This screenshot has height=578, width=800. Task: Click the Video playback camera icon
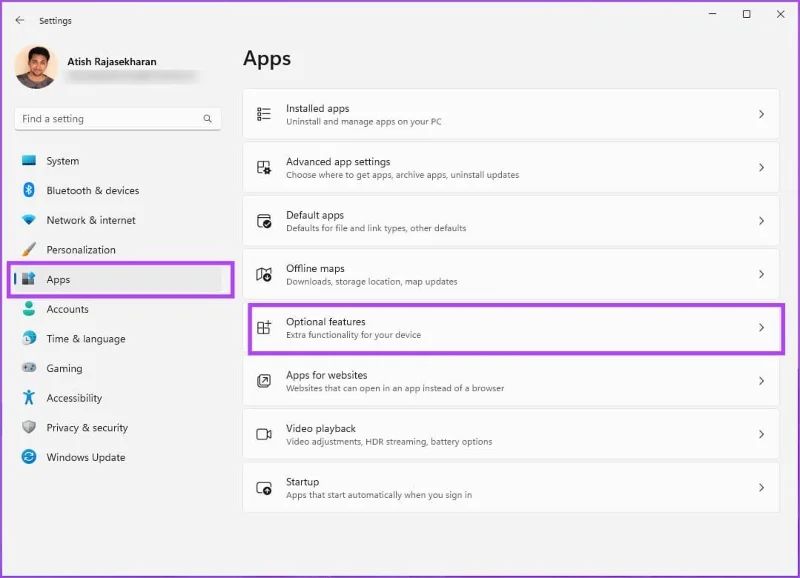click(264, 434)
